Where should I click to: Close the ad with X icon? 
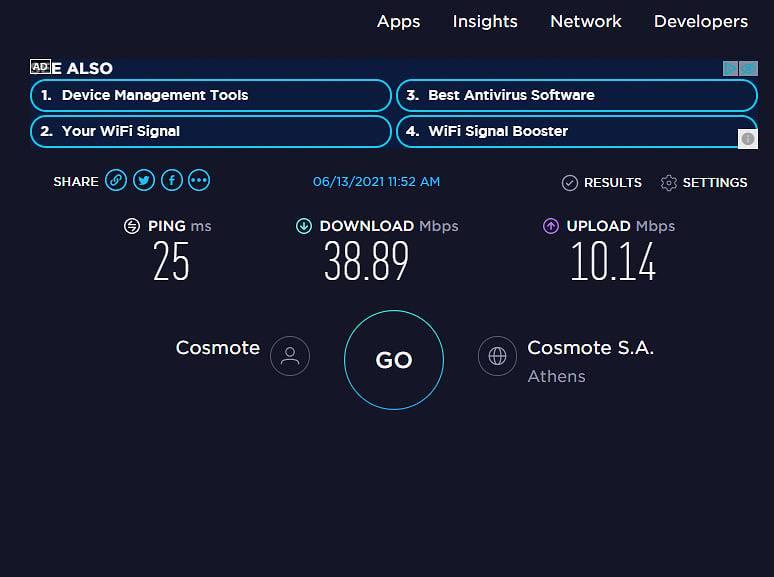(x=748, y=68)
